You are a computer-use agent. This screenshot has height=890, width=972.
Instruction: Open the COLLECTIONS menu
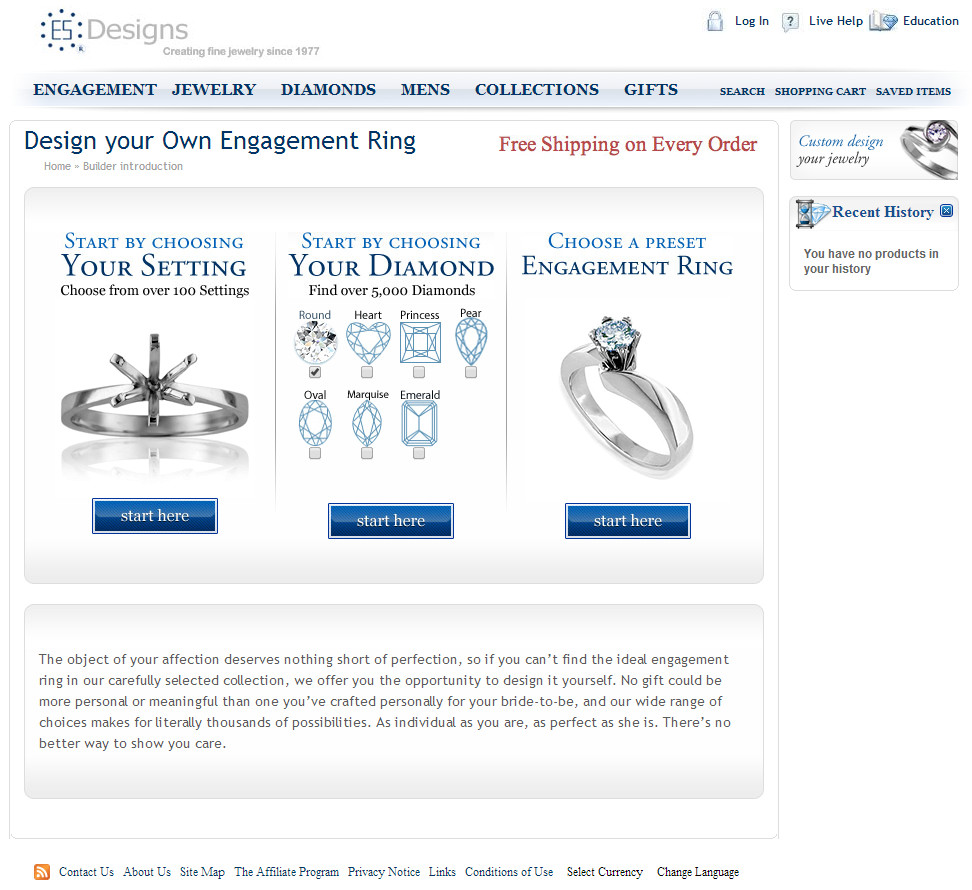(x=537, y=90)
